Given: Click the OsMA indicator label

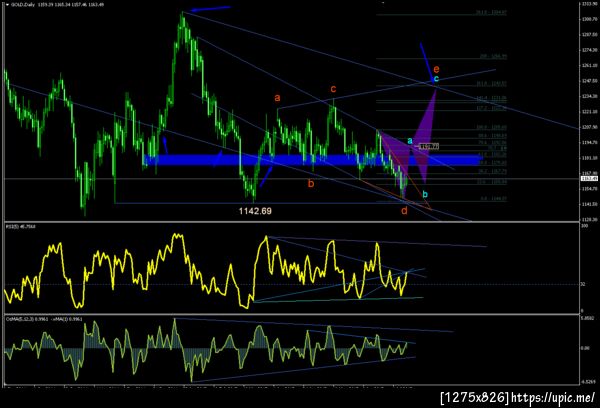Looking at the screenshot, I should [x=44, y=319].
